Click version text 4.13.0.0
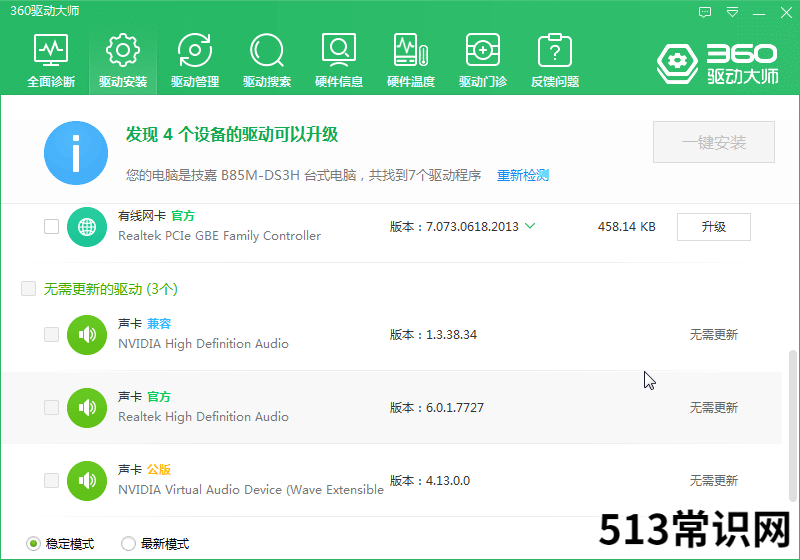800x560 pixels. tap(448, 481)
